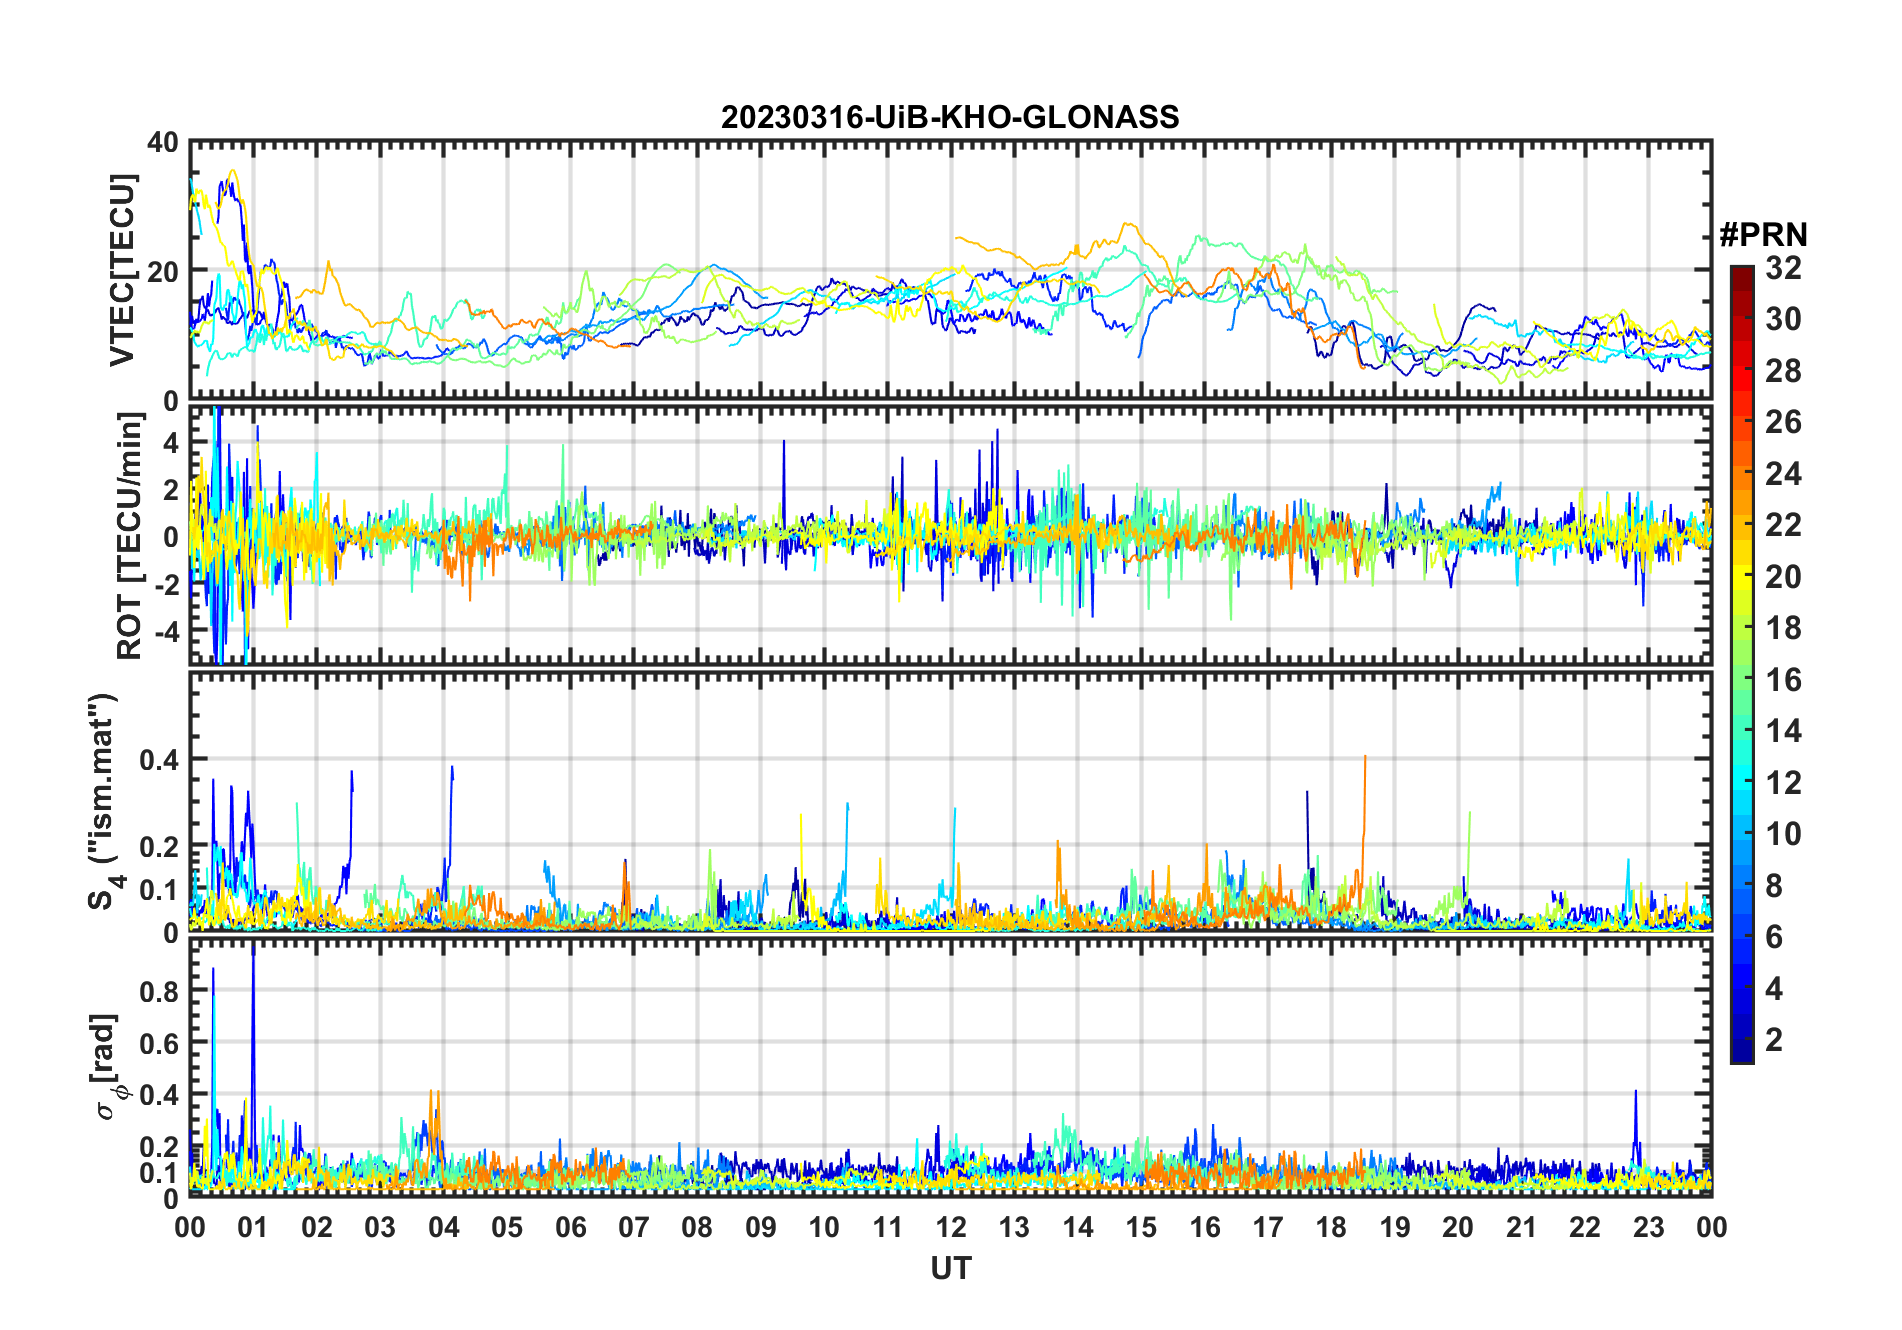1902x1330 pixels.
Task: Click UT axis tick label 11
Action: (x=888, y=1227)
